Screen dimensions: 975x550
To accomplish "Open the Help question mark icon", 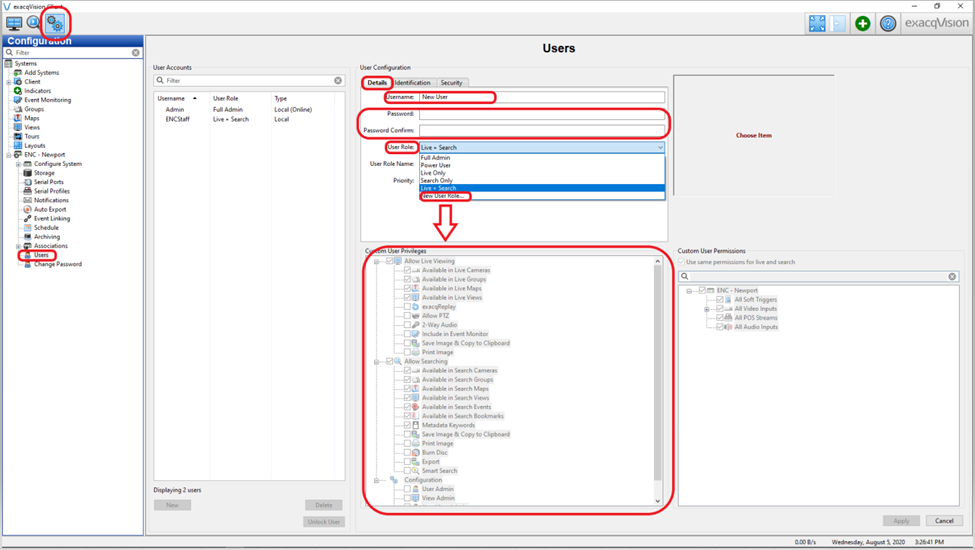I will click(x=887, y=23).
